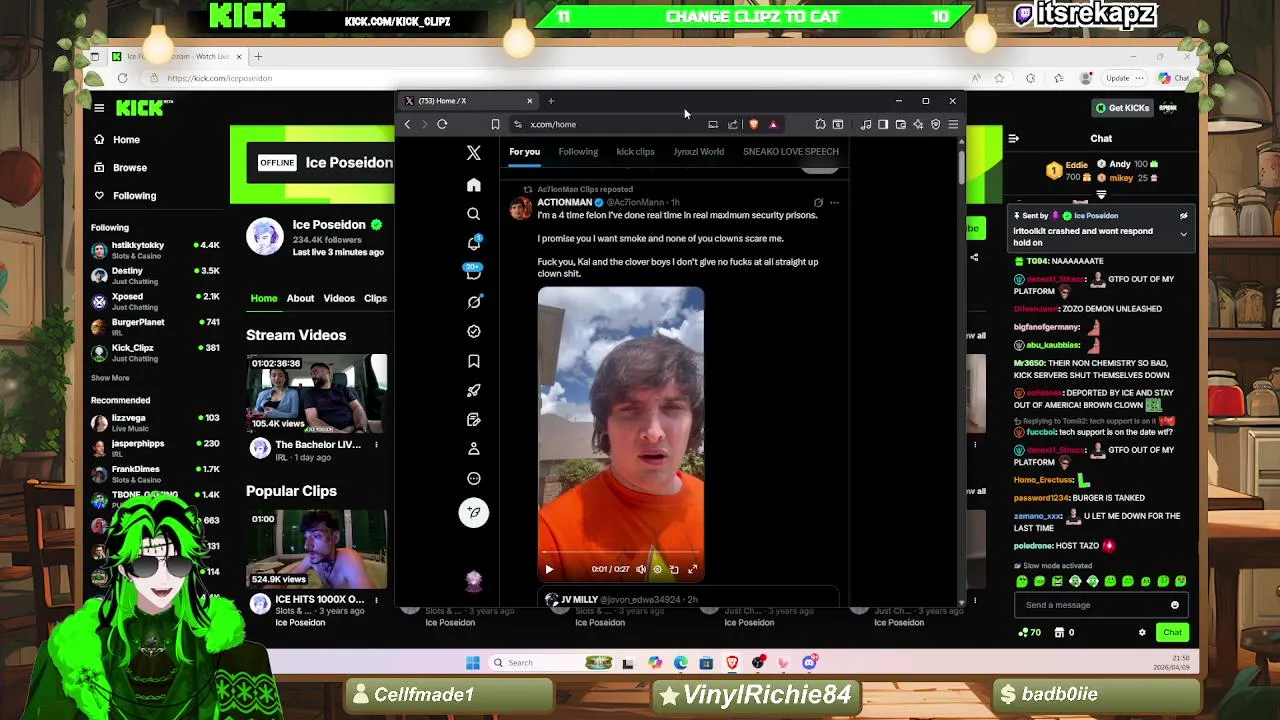The width and height of the screenshot is (1280, 720).
Task: Open the More circle icon in X sidebar
Action: coord(474,478)
